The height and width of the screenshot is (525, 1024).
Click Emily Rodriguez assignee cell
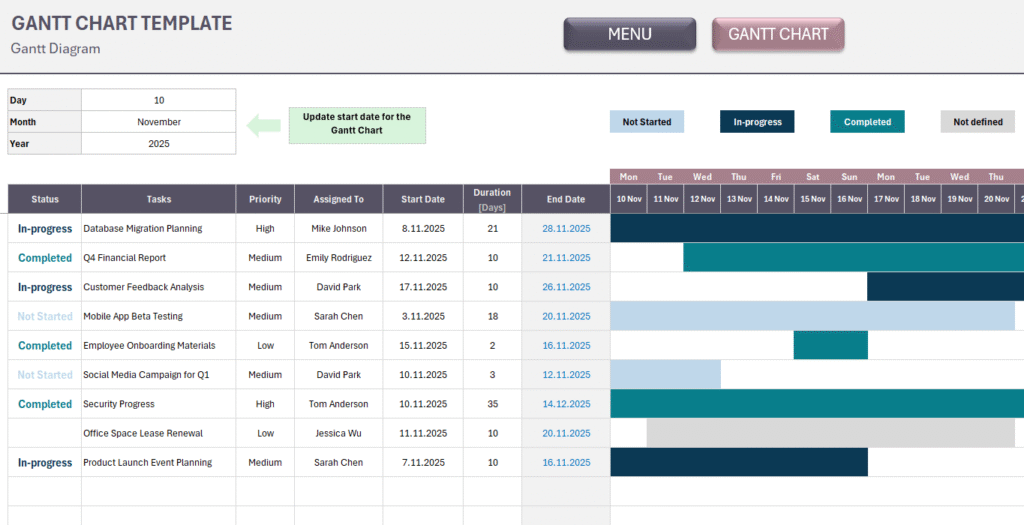[338, 258]
